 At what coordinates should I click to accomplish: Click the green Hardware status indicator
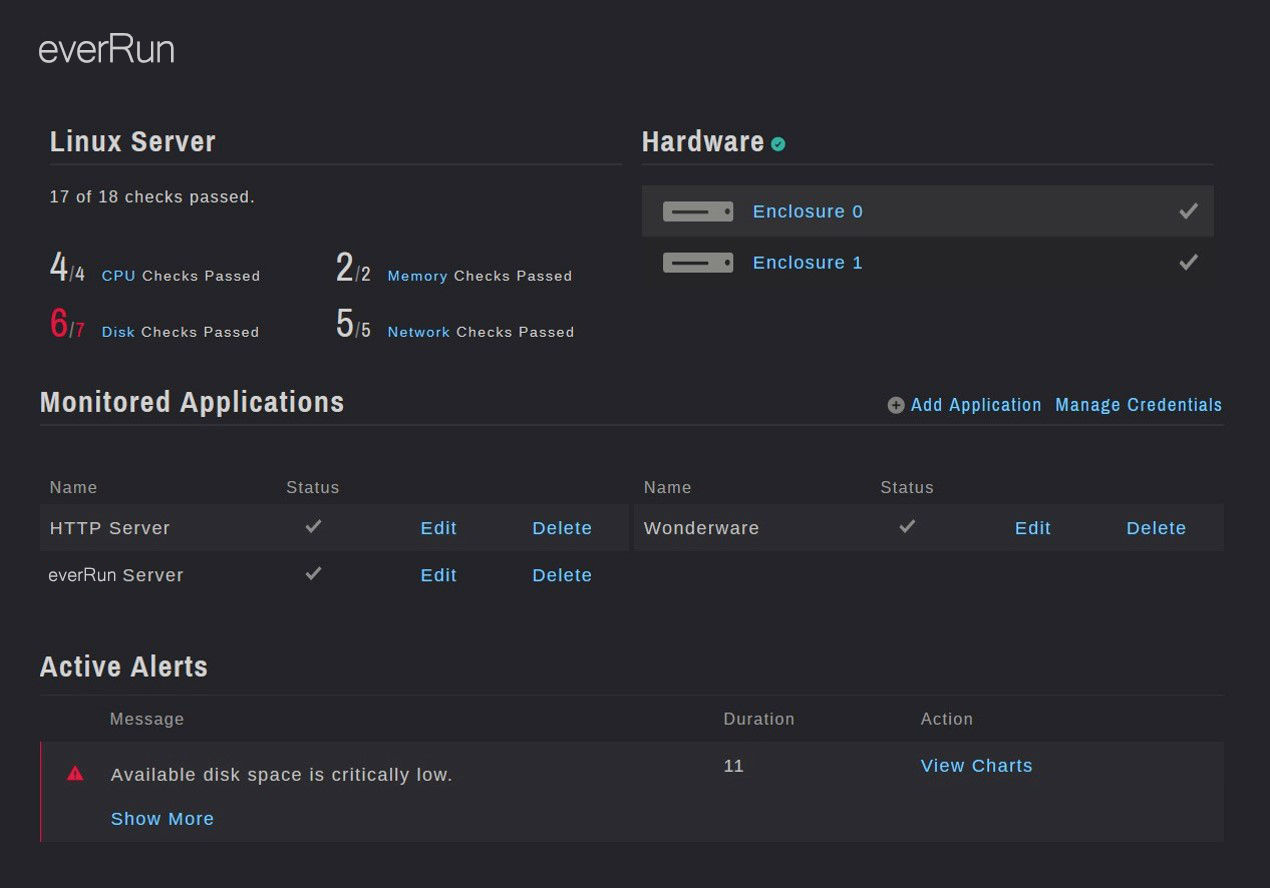coord(778,144)
